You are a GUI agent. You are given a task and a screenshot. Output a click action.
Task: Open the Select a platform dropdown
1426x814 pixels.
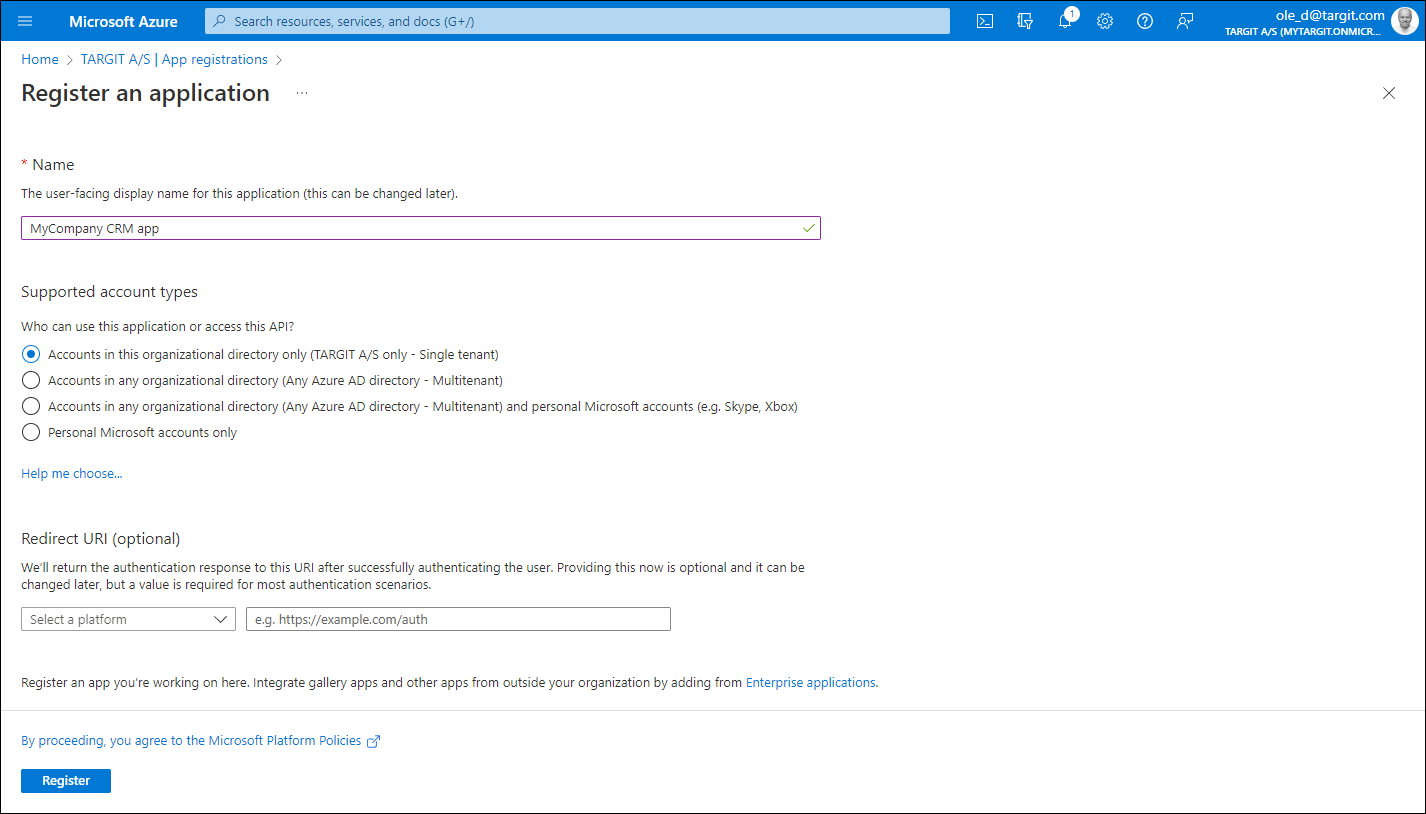(x=128, y=619)
